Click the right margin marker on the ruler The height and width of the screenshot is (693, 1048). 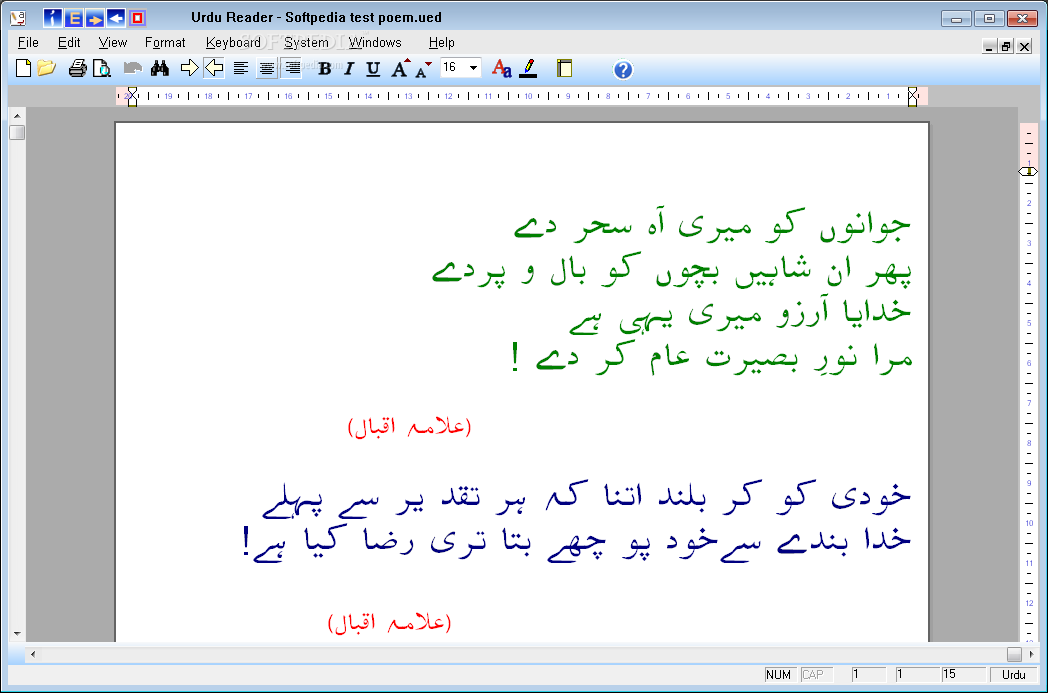tap(912, 96)
